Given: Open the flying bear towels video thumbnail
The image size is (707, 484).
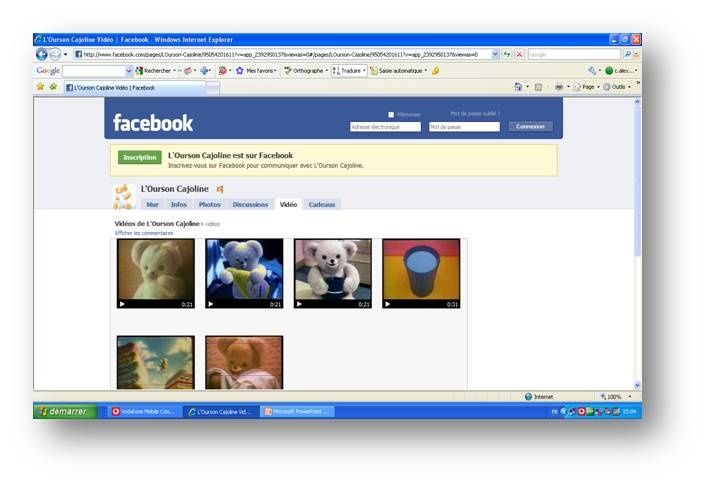Looking at the screenshot, I should click(x=156, y=362).
